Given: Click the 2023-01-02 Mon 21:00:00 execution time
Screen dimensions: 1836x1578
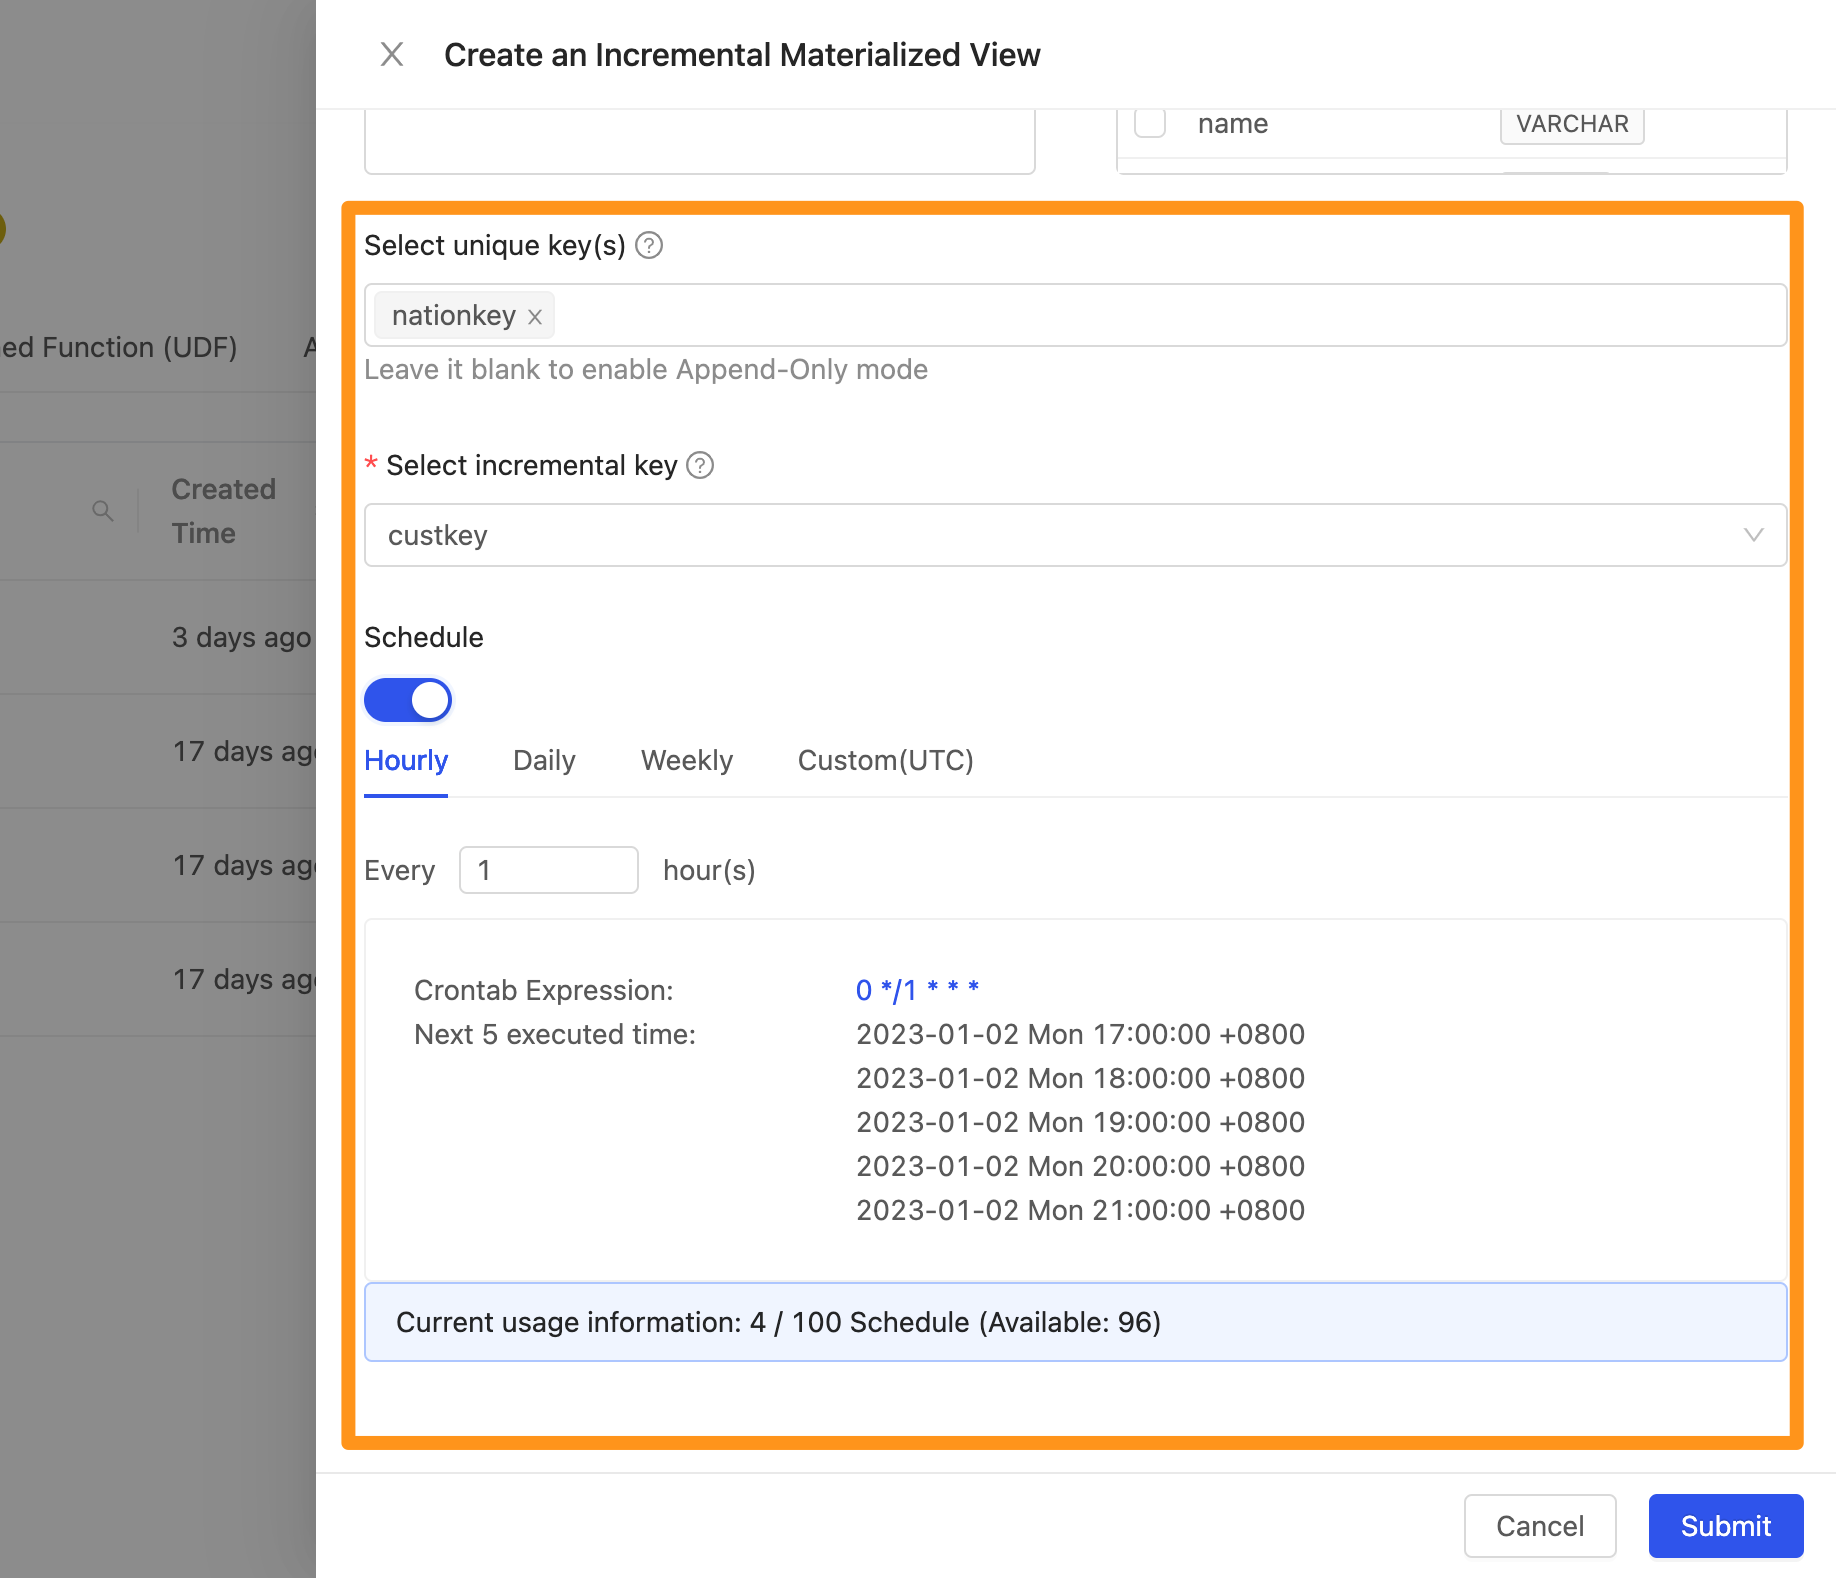Looking at the screenshot, I should 1080,1210.
